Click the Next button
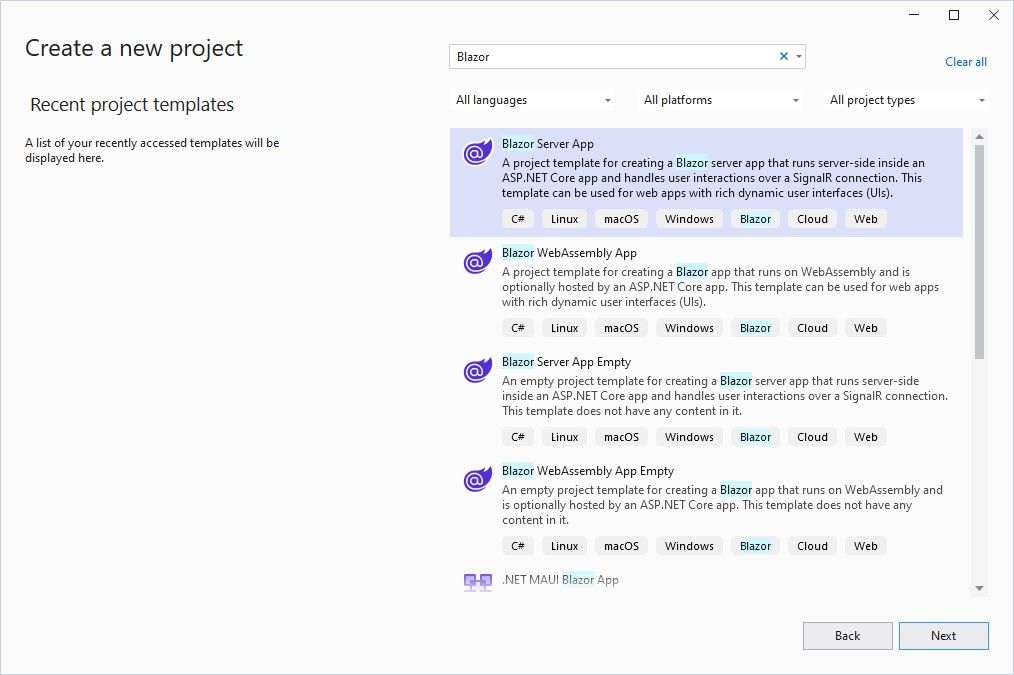This screenshot has height=675, width=1014. click(x=943, y=635)
